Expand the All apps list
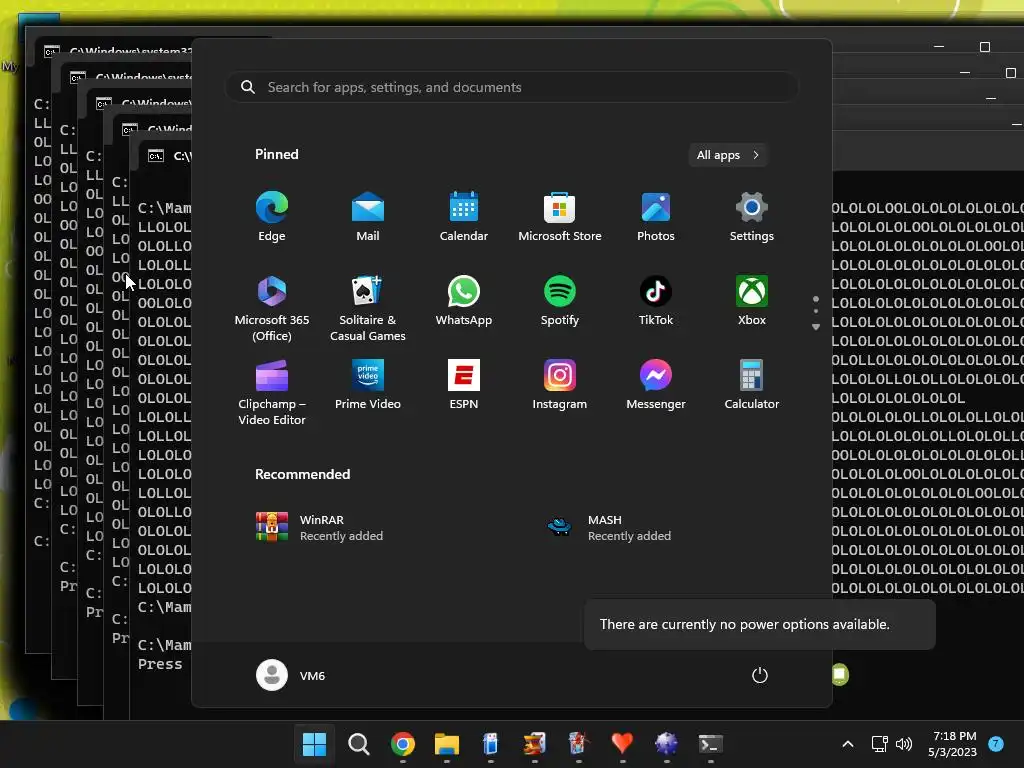This screenshot has width=1024, height=768. pos(728,155)
